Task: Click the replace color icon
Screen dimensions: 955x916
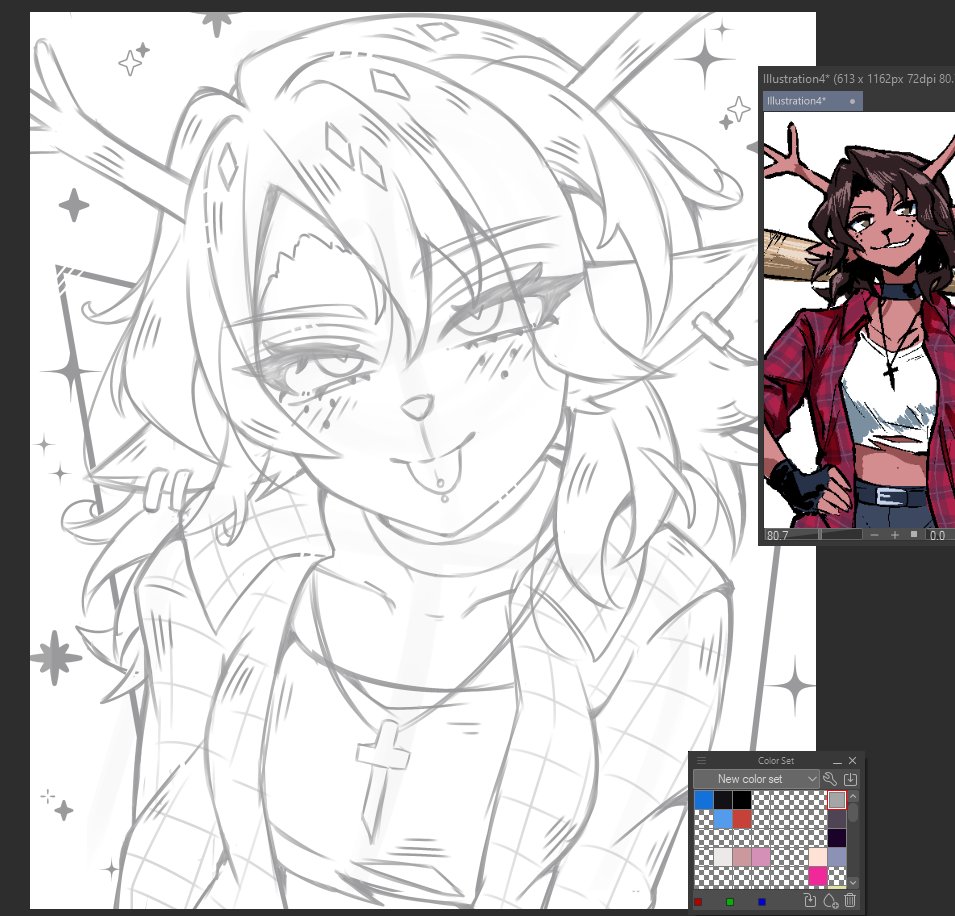Action: pos(809,900)
